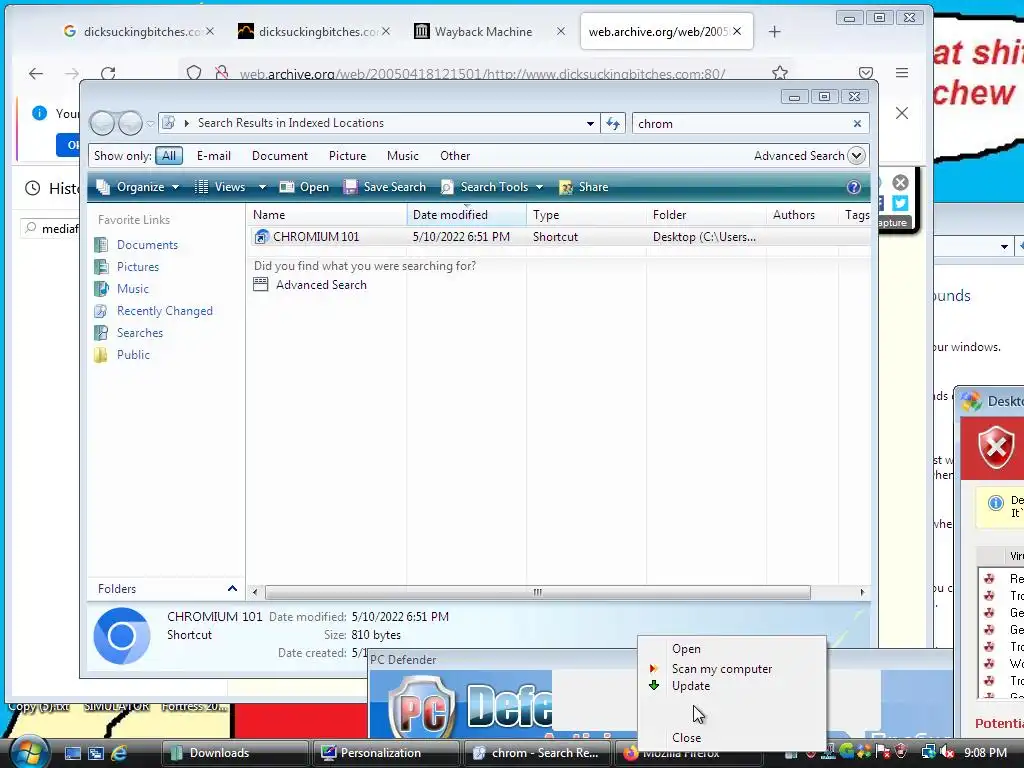Open the address bar history dropdown
Screen dimensions: 1024x768
[590, 123]
